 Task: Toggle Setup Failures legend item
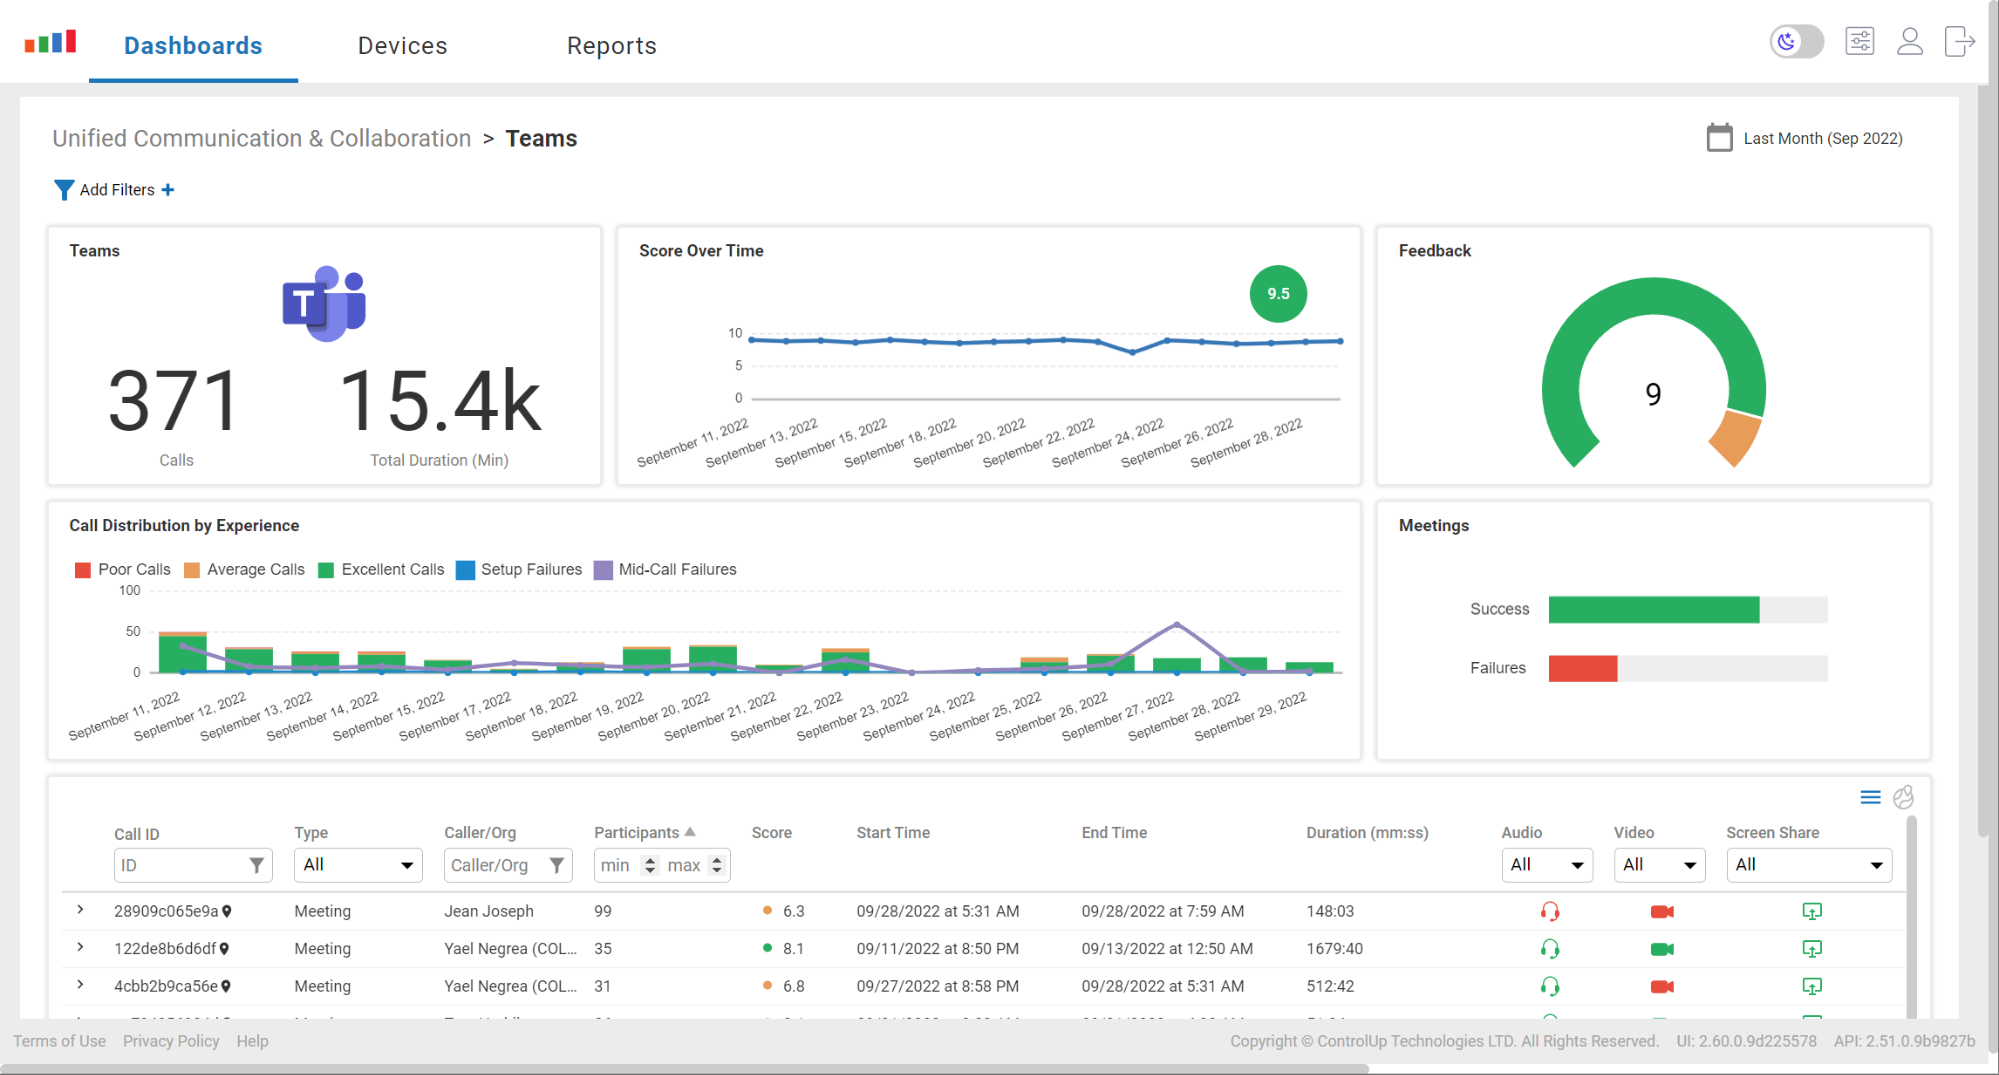click(x=519, y=569)
